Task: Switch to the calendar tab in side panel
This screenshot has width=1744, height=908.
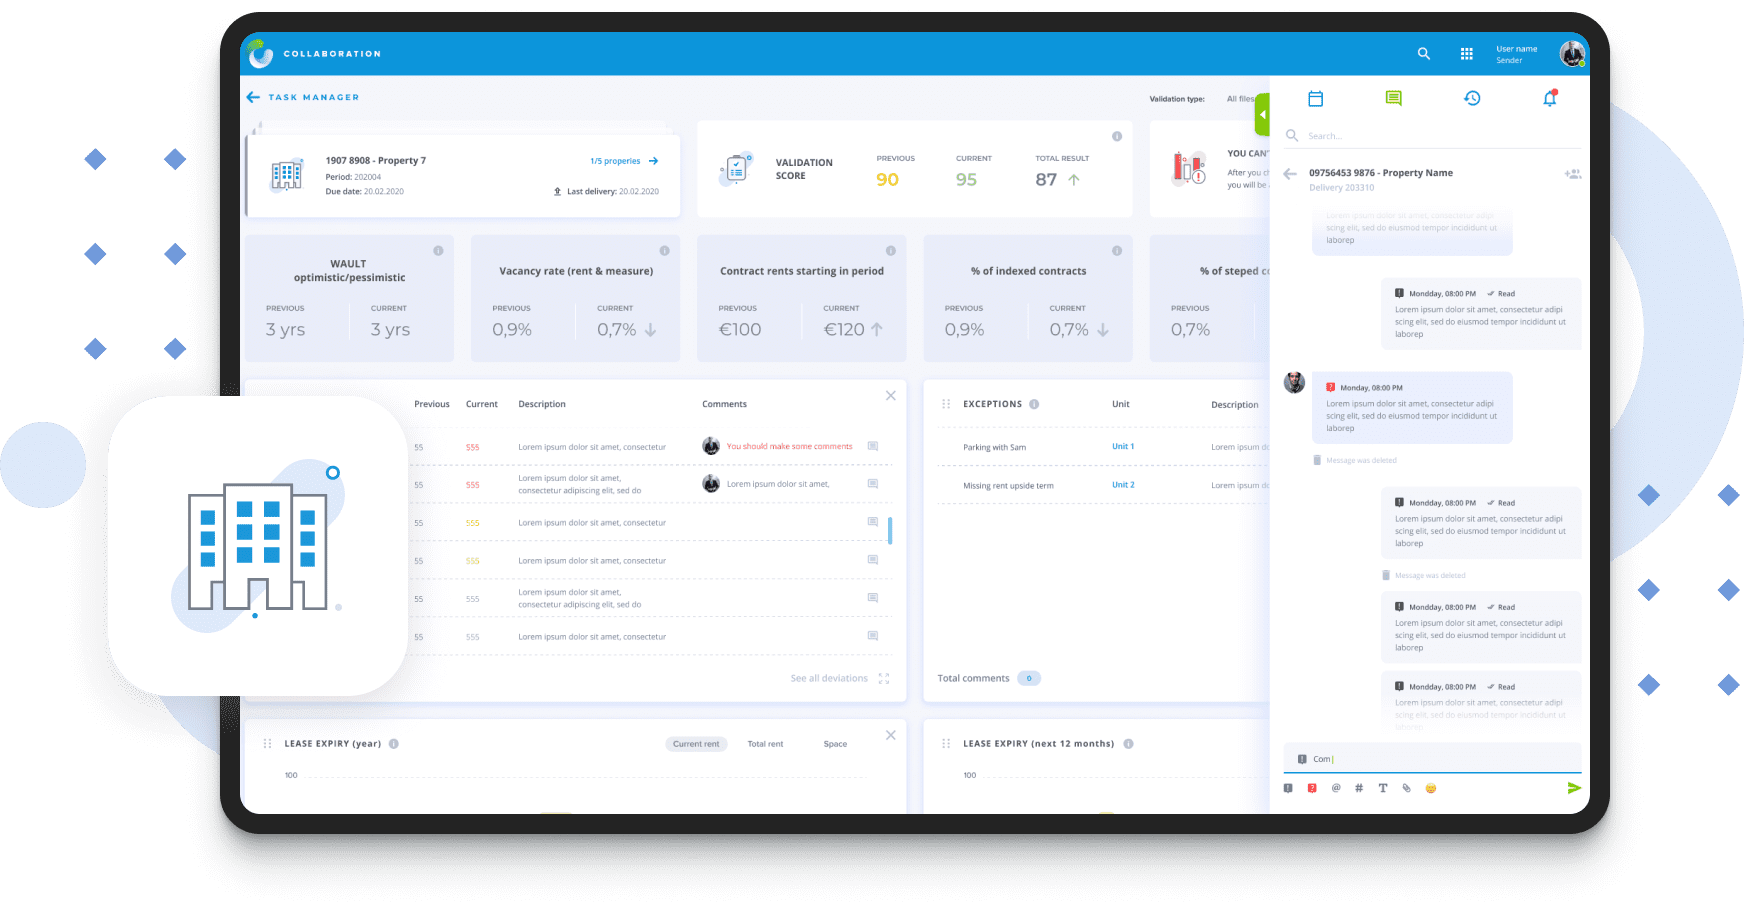Action: tap(1315, 98)
